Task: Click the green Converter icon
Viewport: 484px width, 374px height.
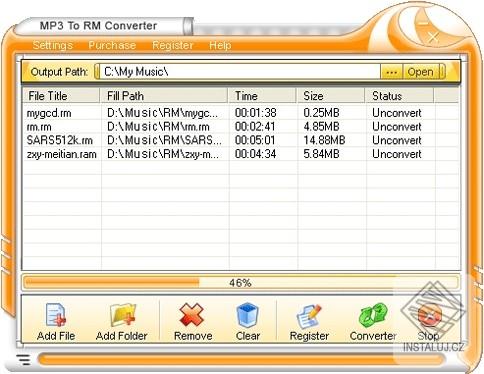Action: tap(373, 315)
